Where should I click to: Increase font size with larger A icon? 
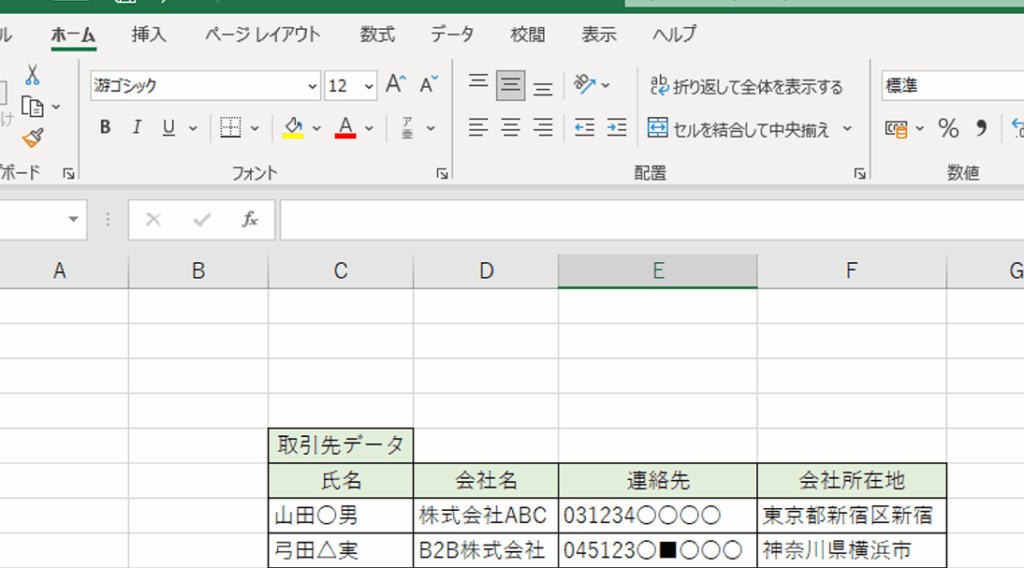[396, 85]
